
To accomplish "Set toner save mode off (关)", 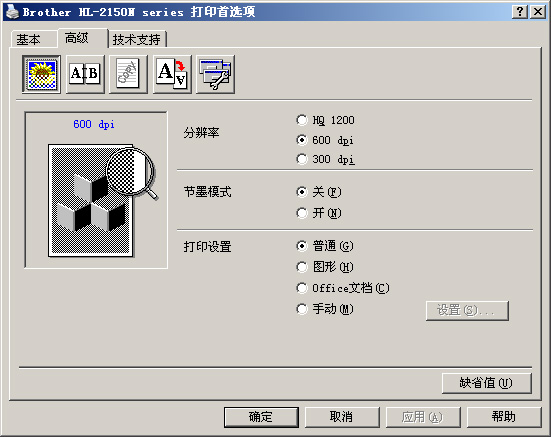I will [x=319, y=192].
